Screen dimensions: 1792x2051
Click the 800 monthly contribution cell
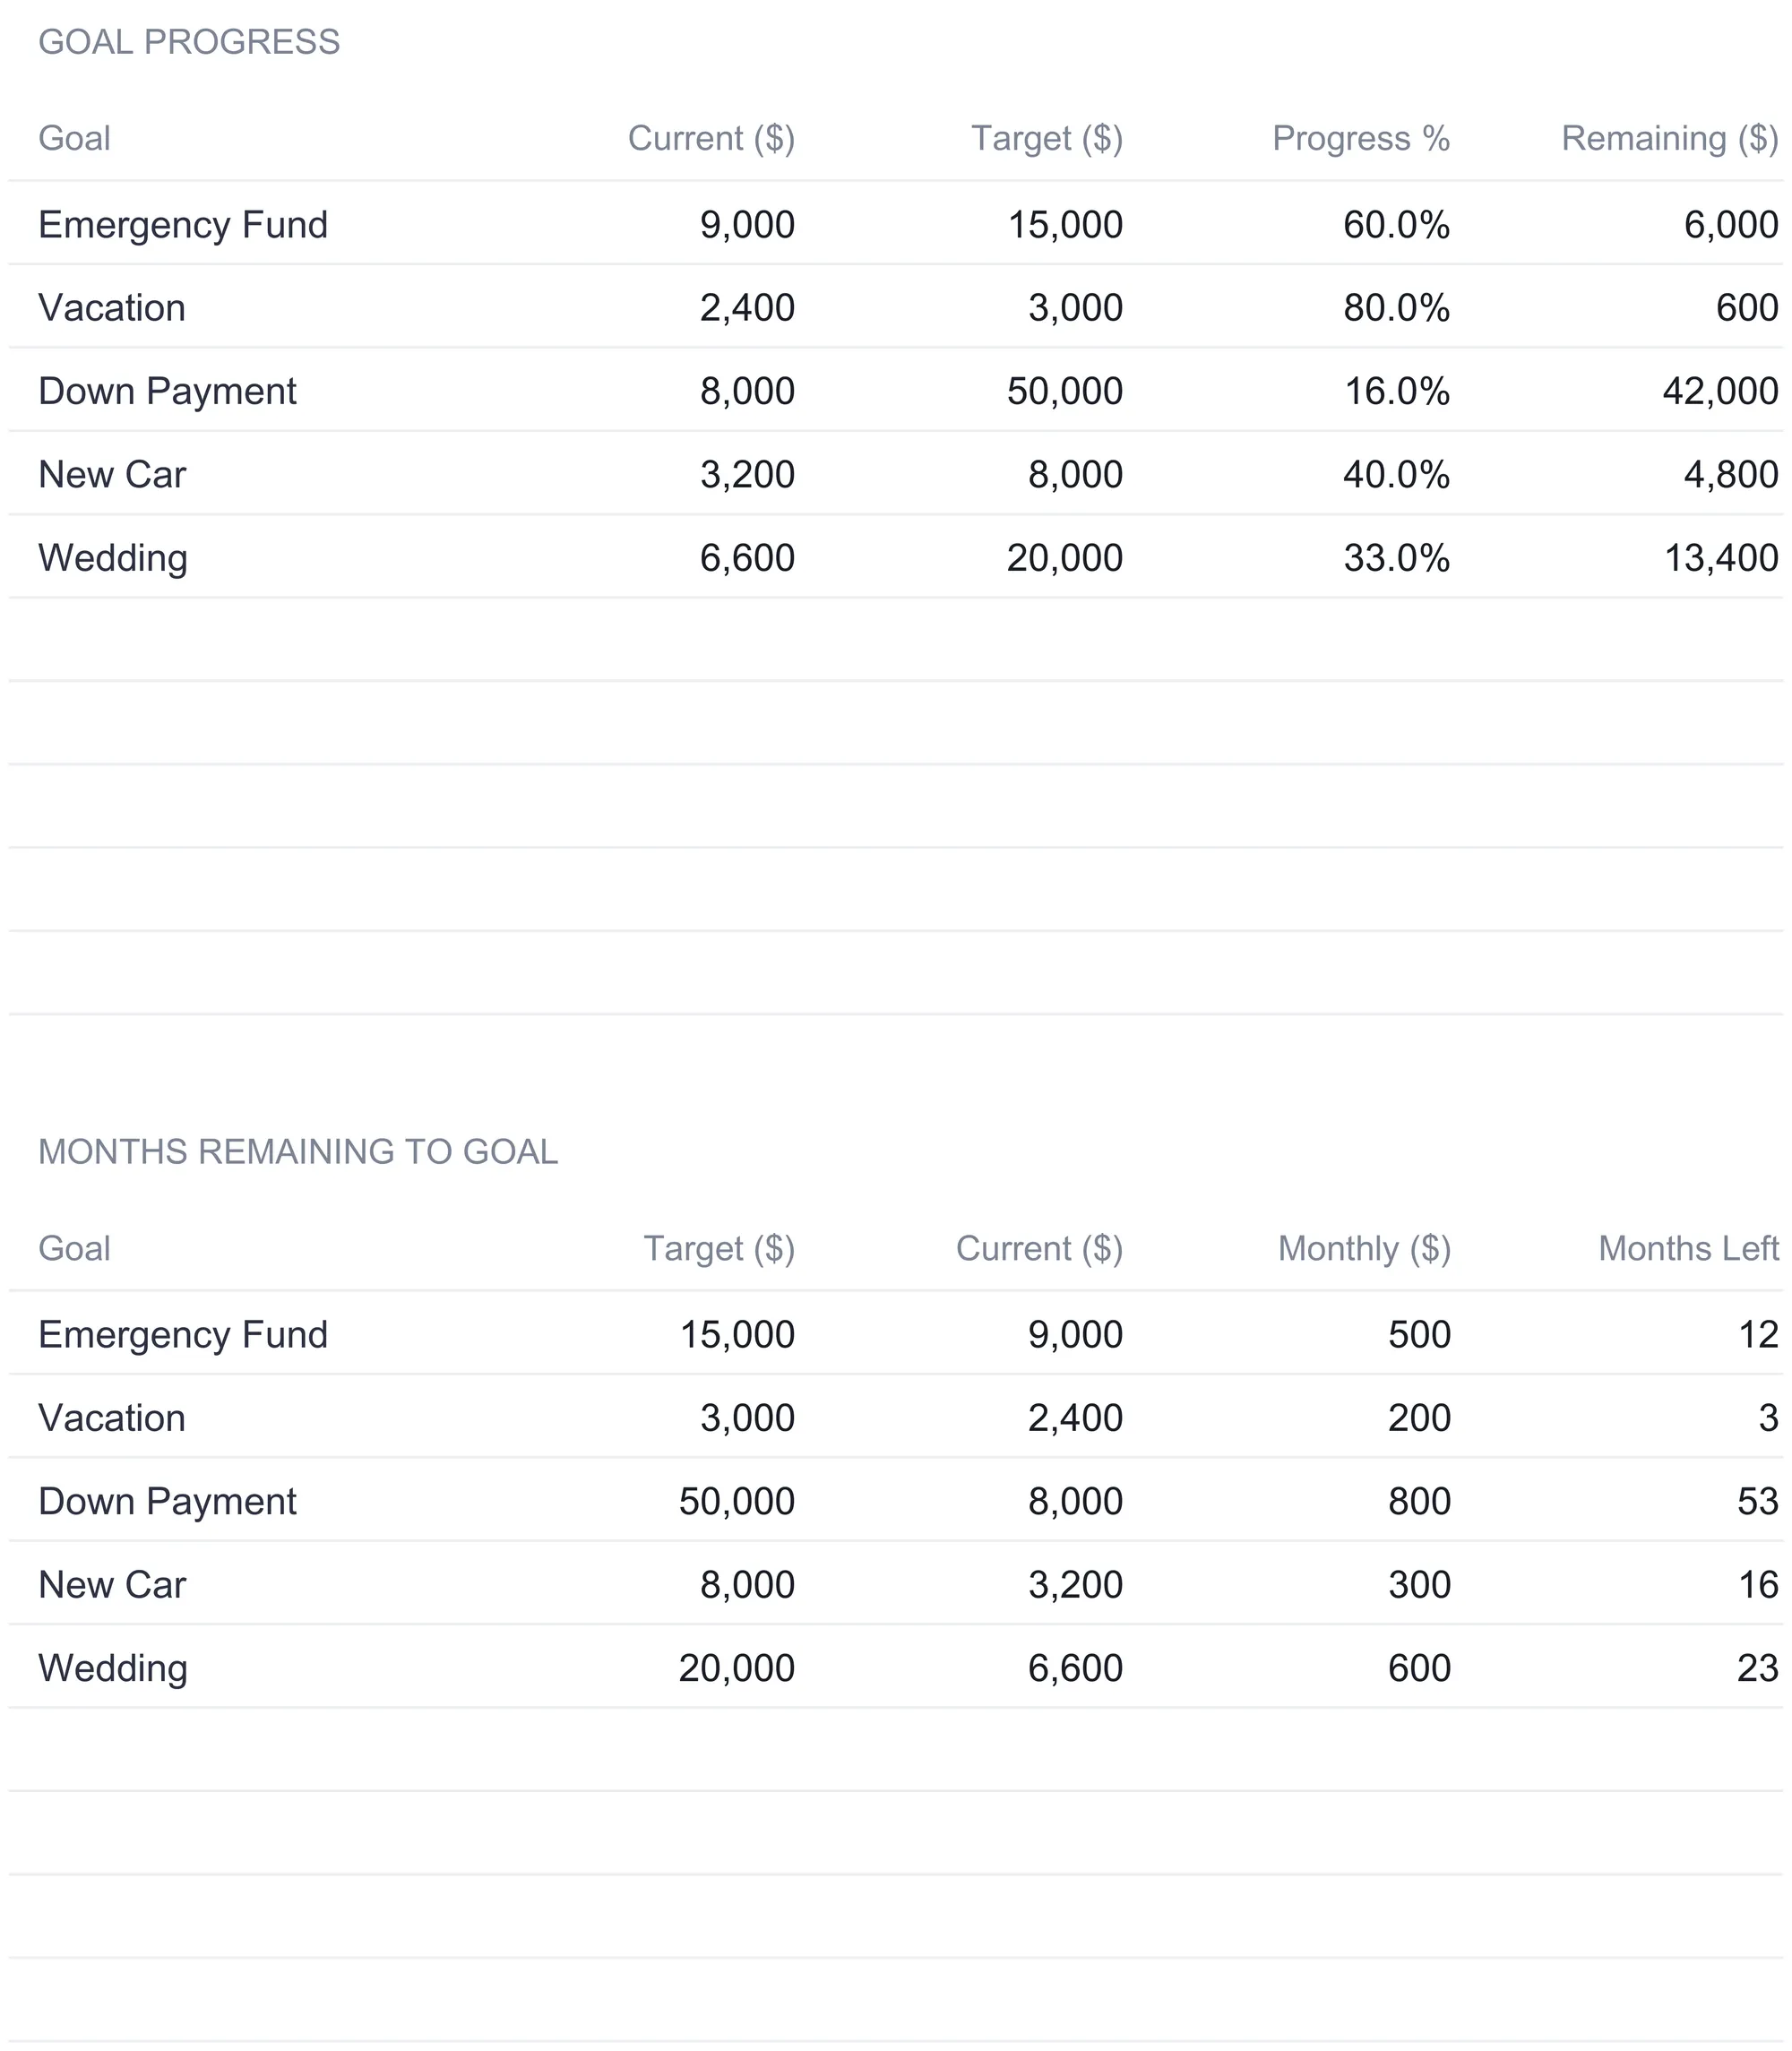coord(1419,1501)
